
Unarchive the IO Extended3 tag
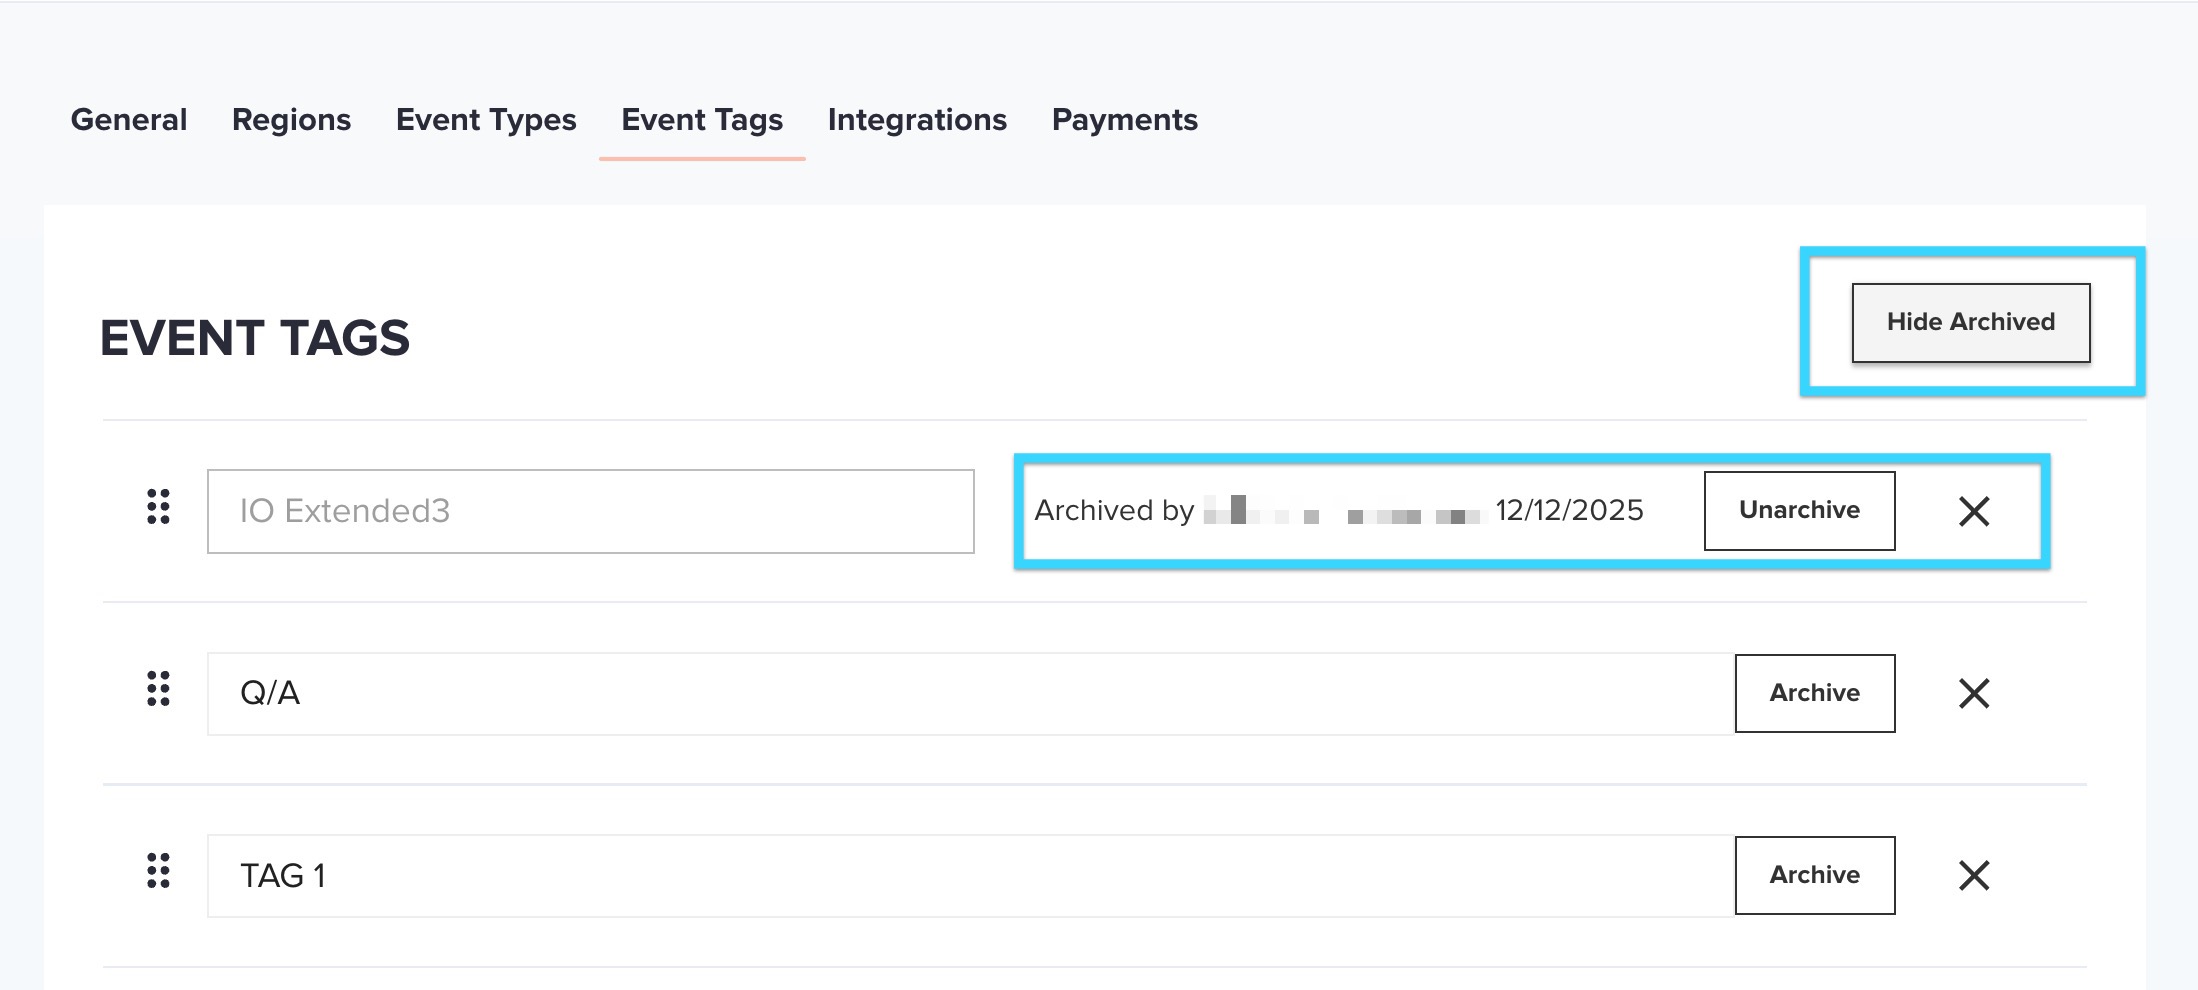coord(1799,510)
